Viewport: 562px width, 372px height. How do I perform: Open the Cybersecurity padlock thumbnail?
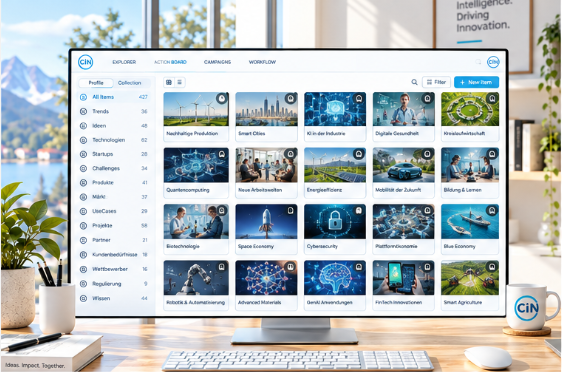(x=335, y=221)
